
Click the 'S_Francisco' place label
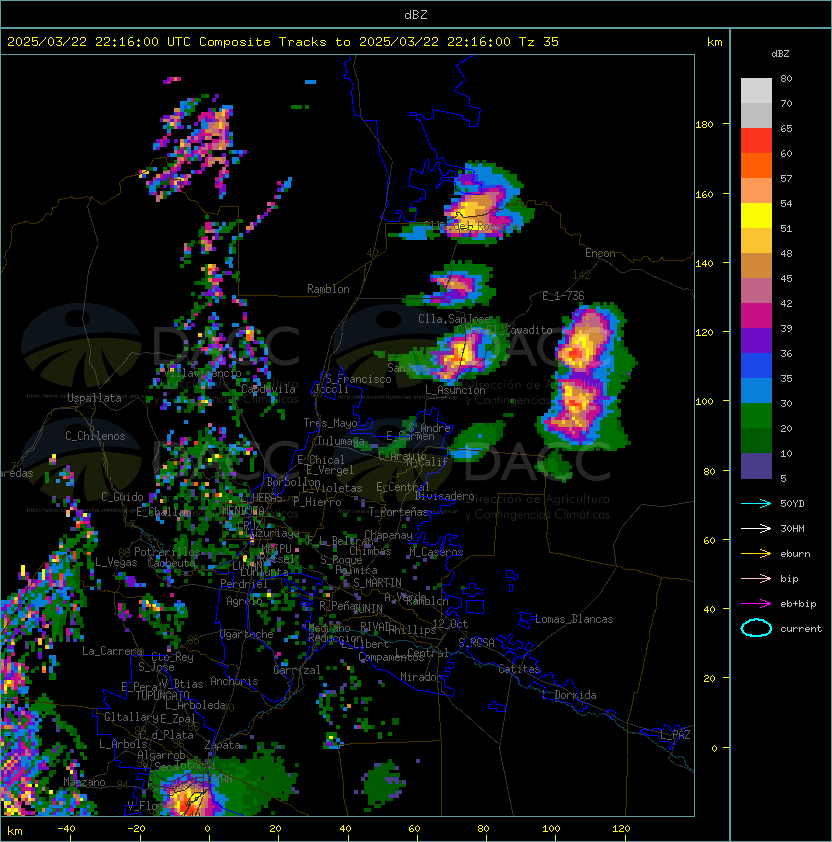pos(358,379)
